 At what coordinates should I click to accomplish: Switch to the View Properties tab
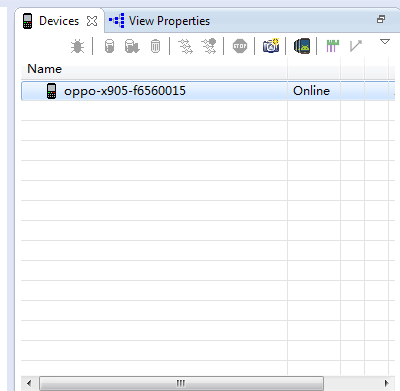pyautogui.click(x=159, y=21)
